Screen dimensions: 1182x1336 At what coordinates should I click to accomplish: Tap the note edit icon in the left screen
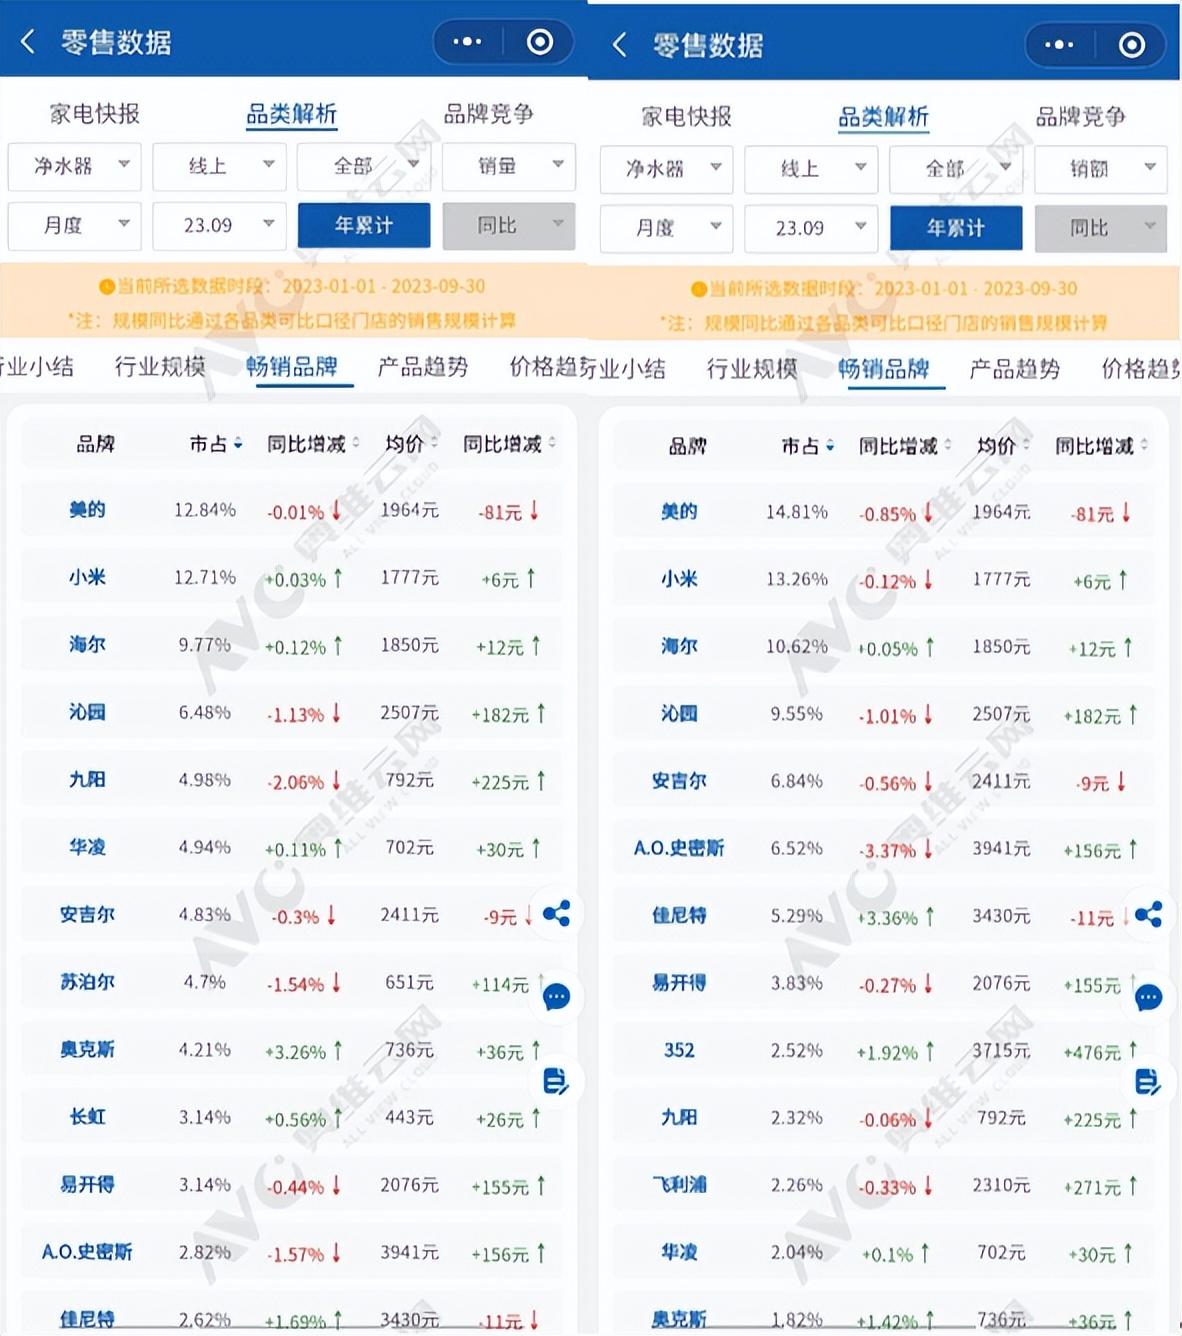tap(556, 1081)
